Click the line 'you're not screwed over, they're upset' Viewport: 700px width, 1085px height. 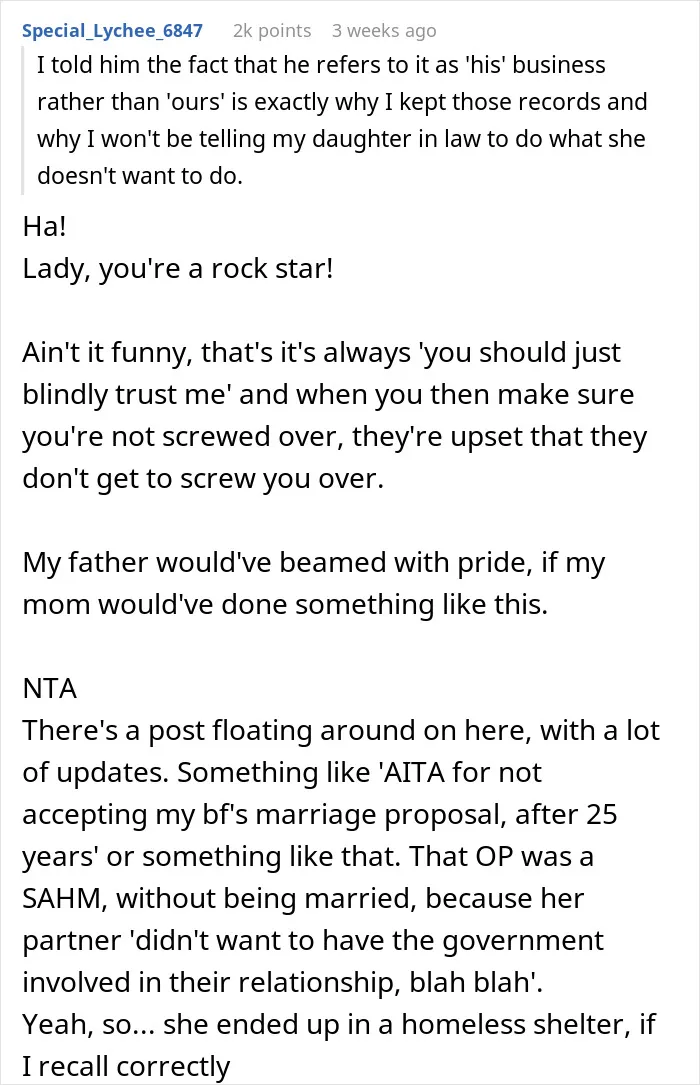pos(335,437)
